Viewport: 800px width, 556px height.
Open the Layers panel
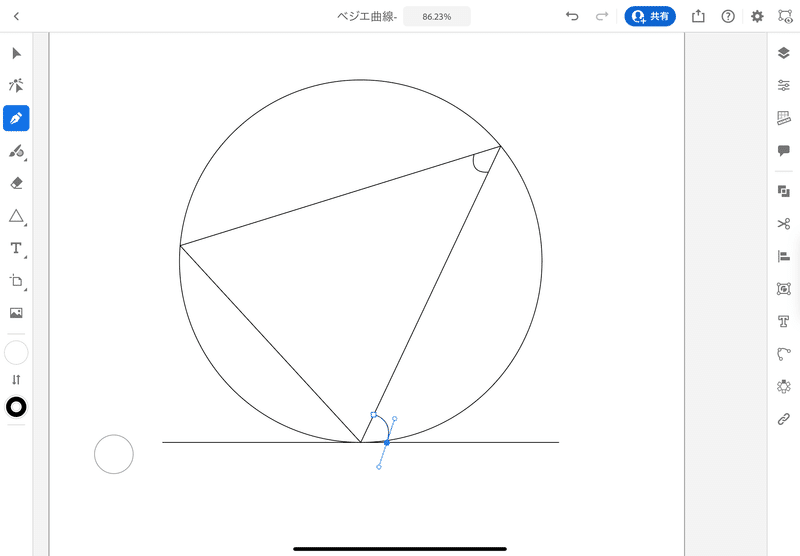pyautogui.click(x=784, y=53)
